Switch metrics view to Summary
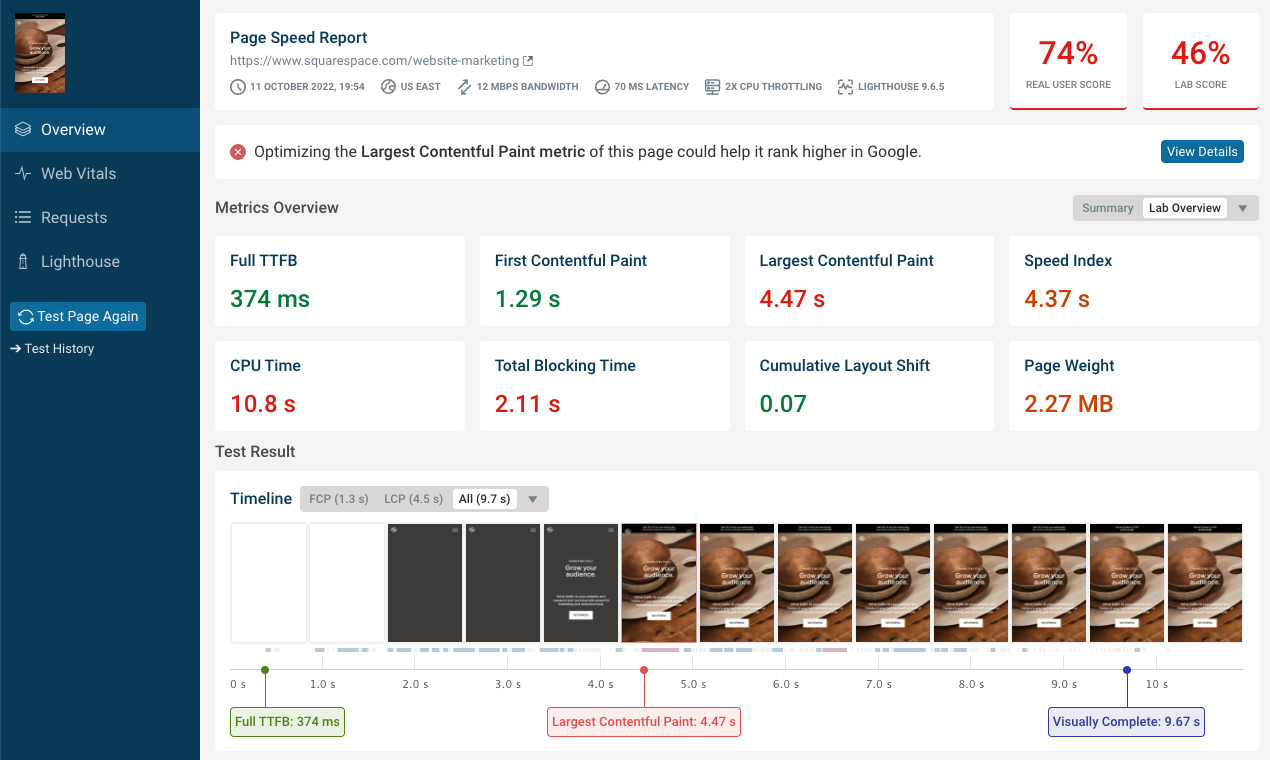 pyautogui.click(x=1107, y=208)
